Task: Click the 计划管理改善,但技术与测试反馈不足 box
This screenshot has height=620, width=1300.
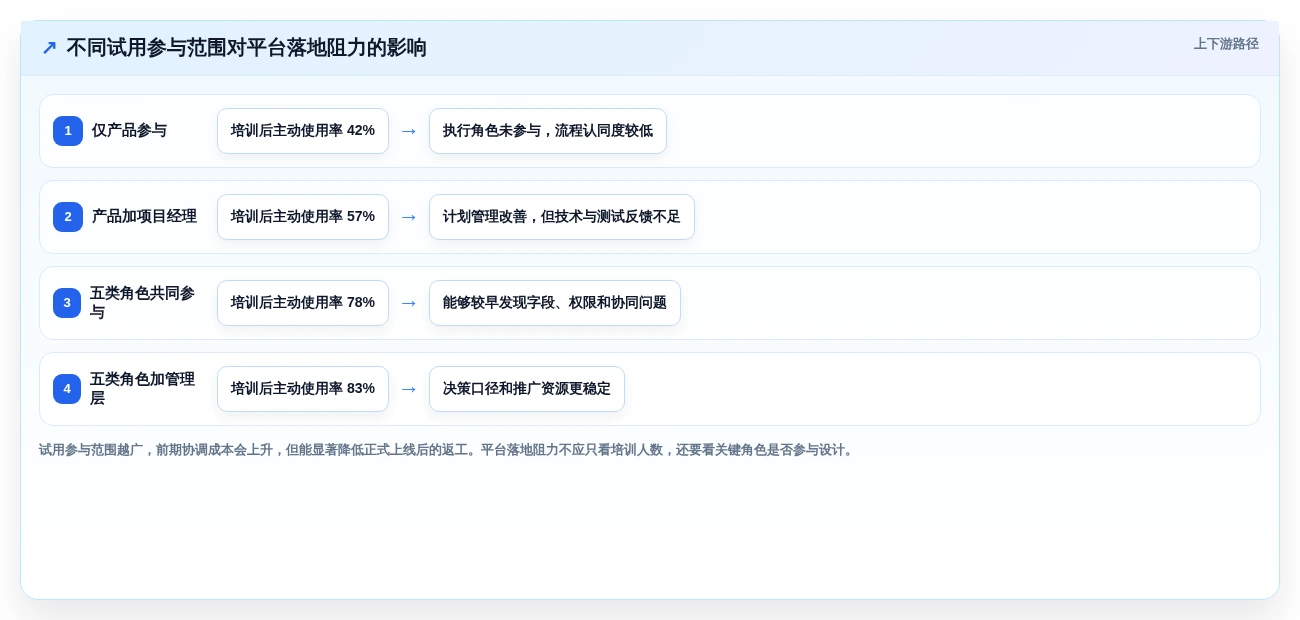Action: pos(562,217)
